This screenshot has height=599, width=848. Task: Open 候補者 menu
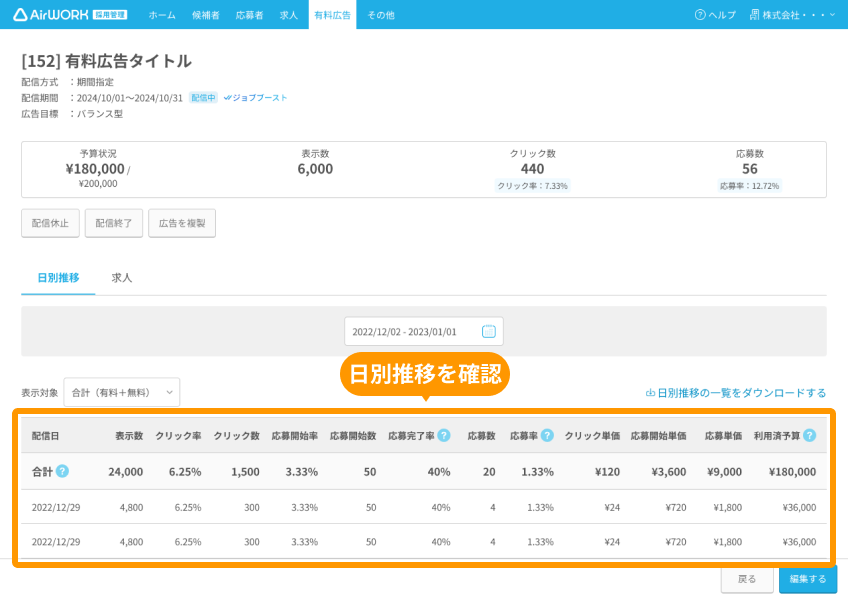click(x=206, y=15)
